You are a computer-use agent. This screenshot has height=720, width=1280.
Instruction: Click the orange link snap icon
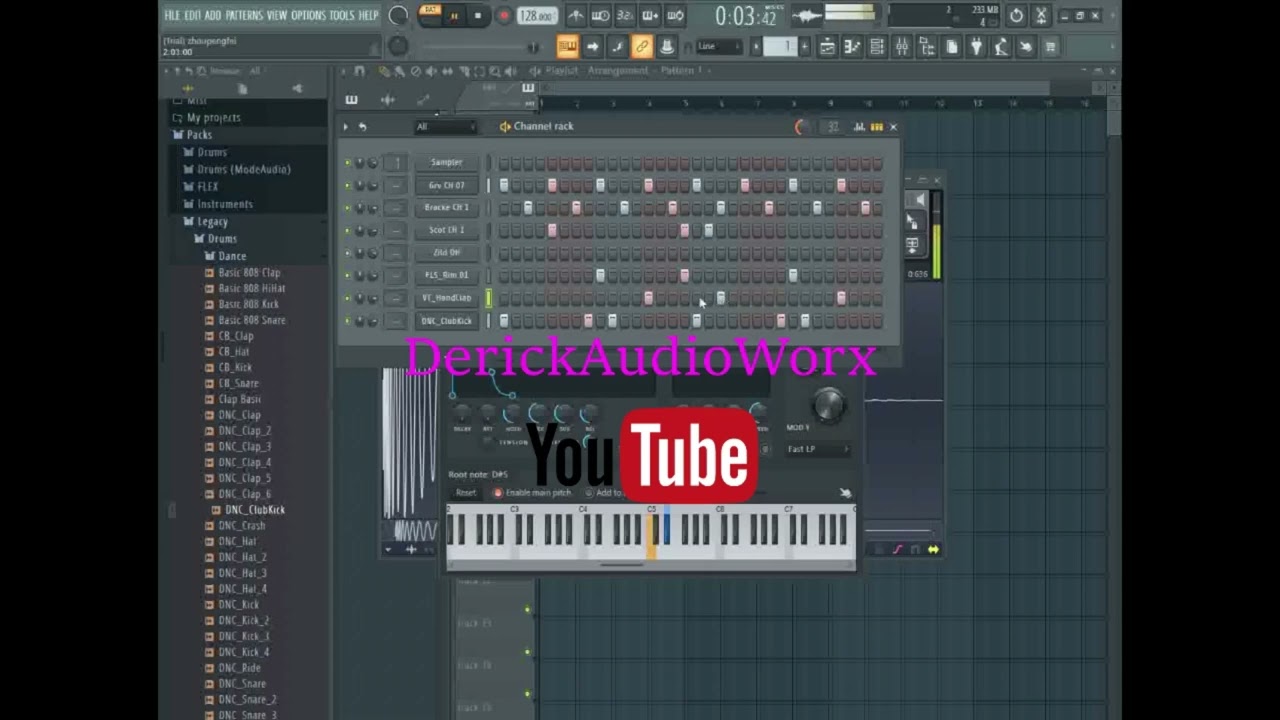point(642,46)
